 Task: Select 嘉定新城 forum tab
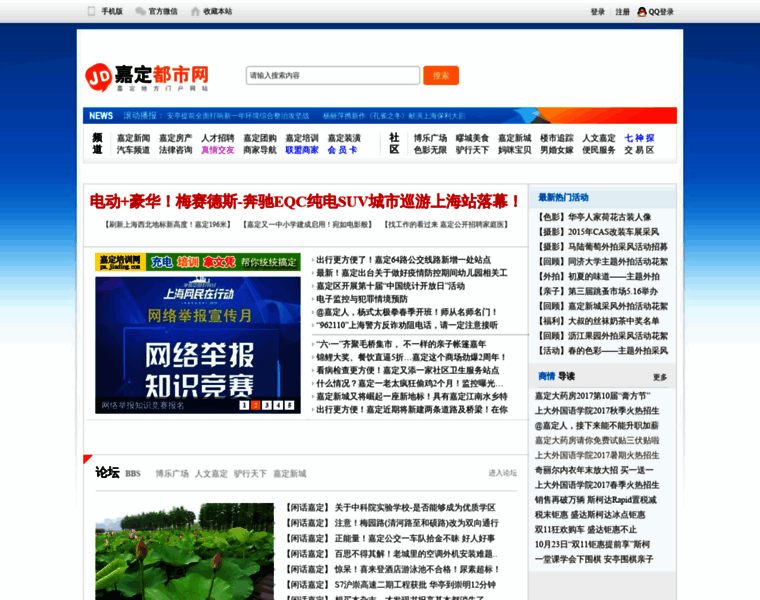click(290, 474)
